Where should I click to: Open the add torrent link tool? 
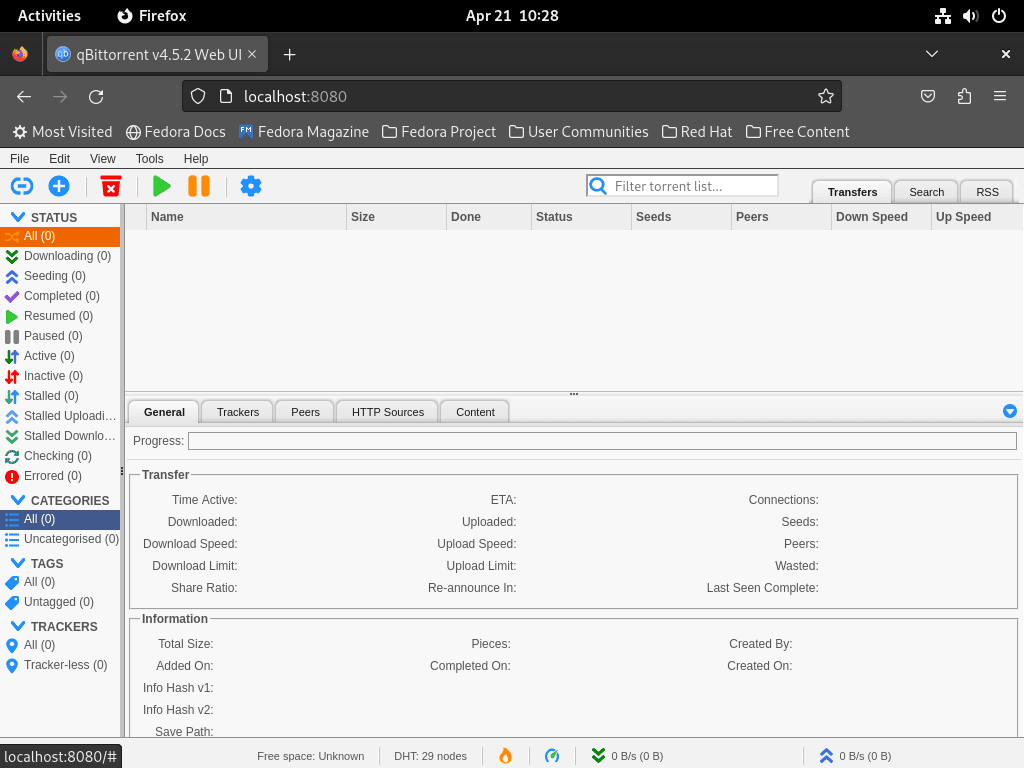point(21,186)
